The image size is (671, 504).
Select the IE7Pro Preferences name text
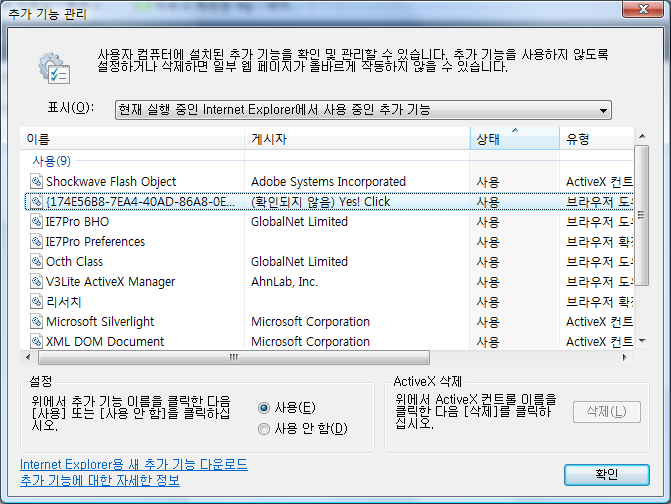pos(95,242)
